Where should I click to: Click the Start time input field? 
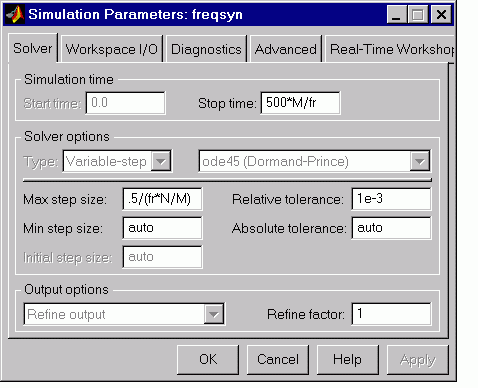[x=125, y=103]
